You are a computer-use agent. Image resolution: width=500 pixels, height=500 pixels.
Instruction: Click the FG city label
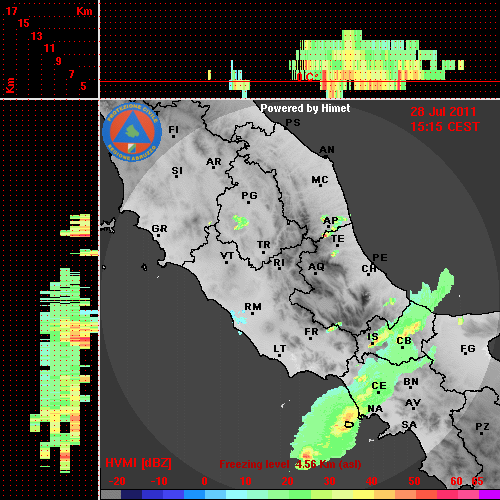coord(468,349)
